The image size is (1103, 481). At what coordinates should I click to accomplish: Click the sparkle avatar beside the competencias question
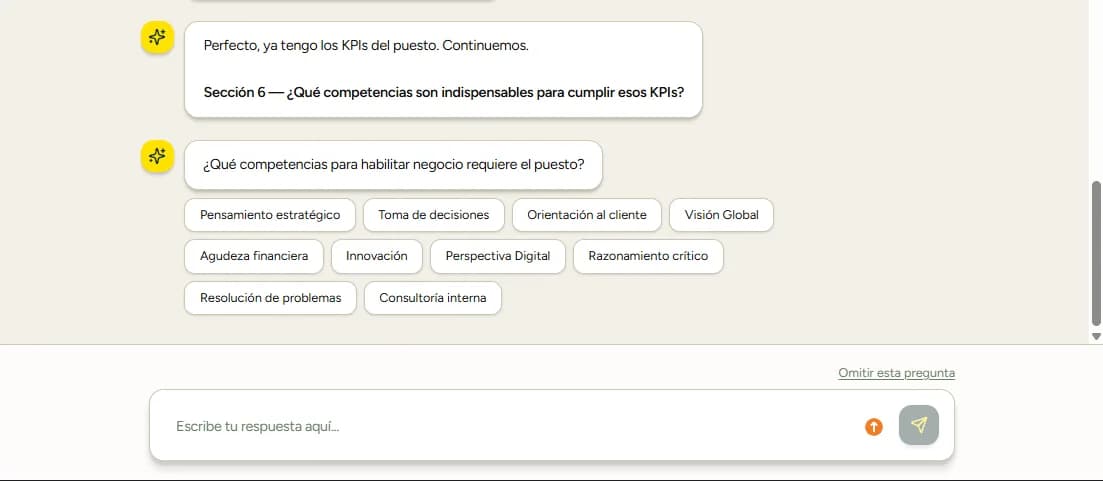tap(158, 156)
